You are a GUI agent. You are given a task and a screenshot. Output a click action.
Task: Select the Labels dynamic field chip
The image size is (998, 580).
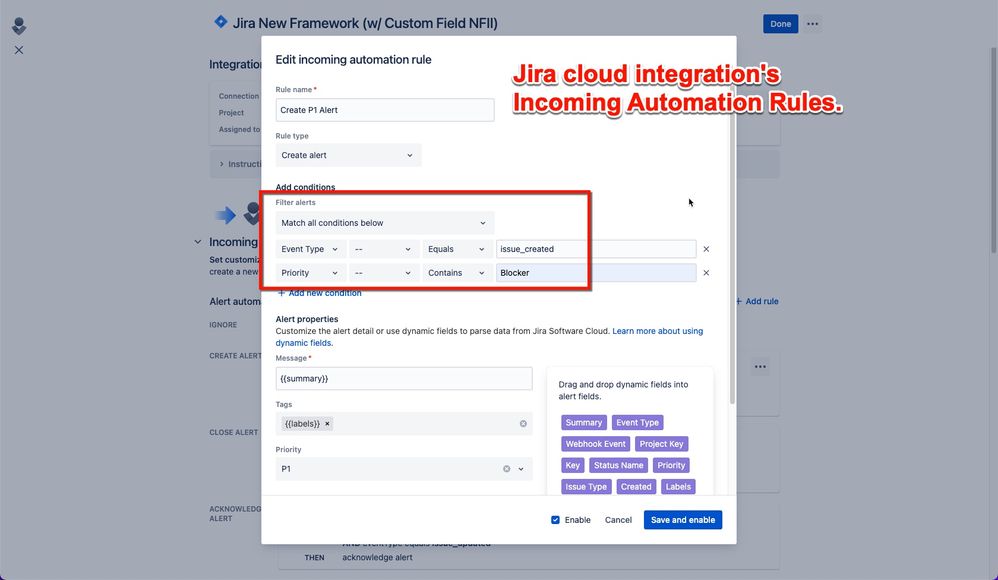point(678,486)
